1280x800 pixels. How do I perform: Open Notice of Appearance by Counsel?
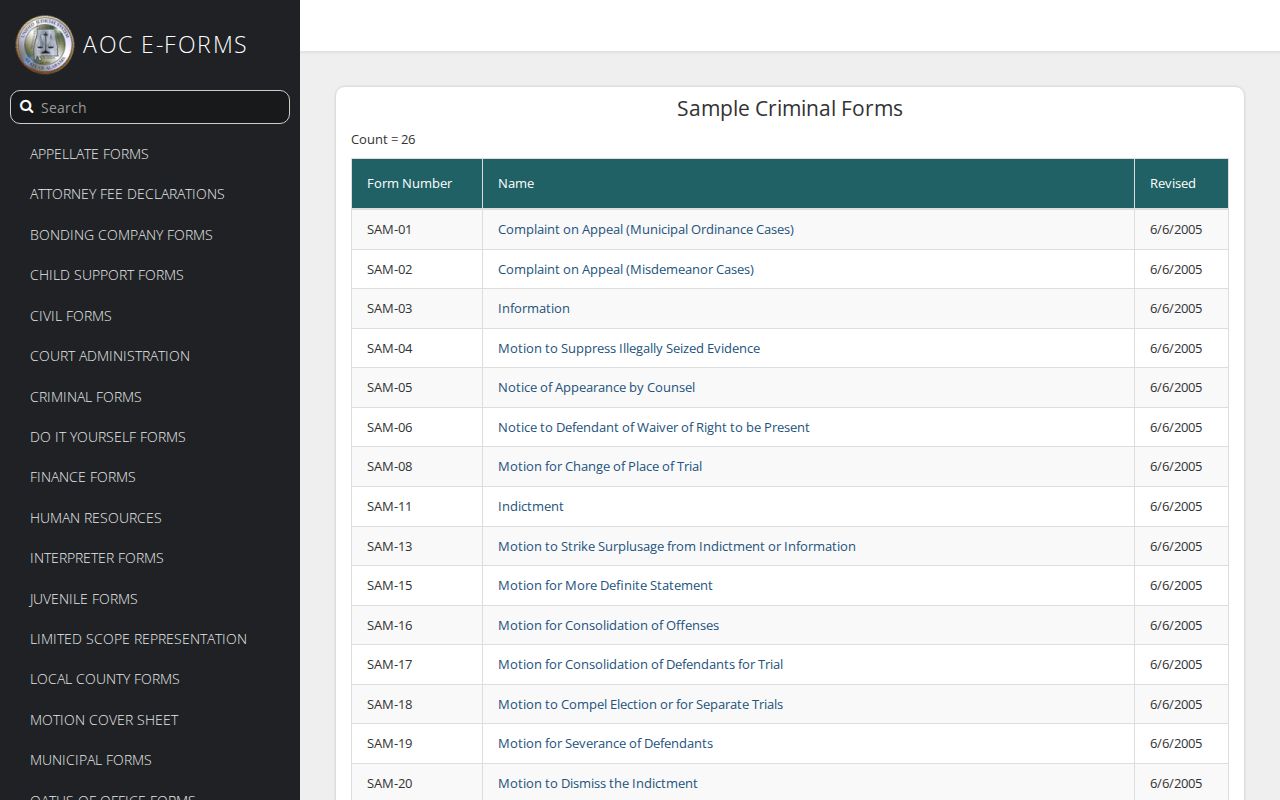(596, 387)
